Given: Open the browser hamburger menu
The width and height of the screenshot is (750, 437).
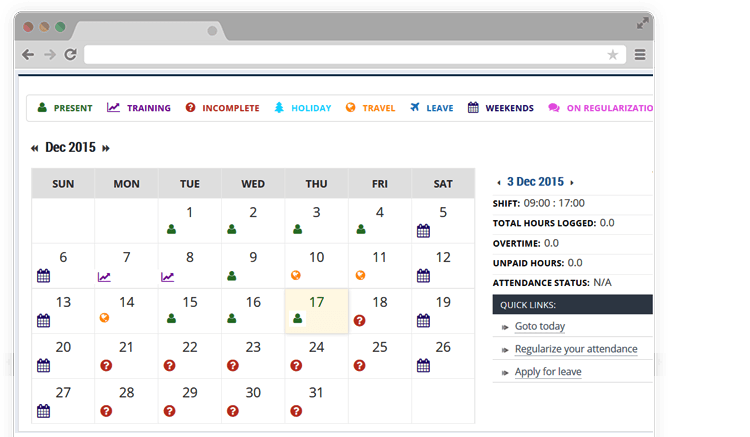Looking at the screenshot, I should tap(640, 55).
